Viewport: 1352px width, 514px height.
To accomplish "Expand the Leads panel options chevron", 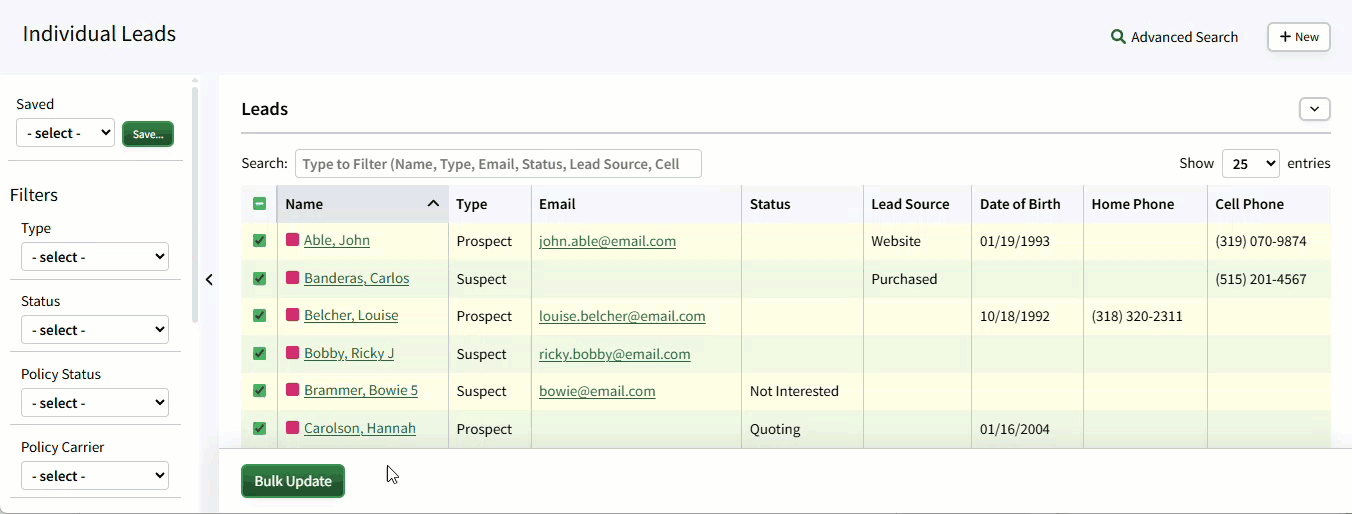I will [x=1315, y=109].
